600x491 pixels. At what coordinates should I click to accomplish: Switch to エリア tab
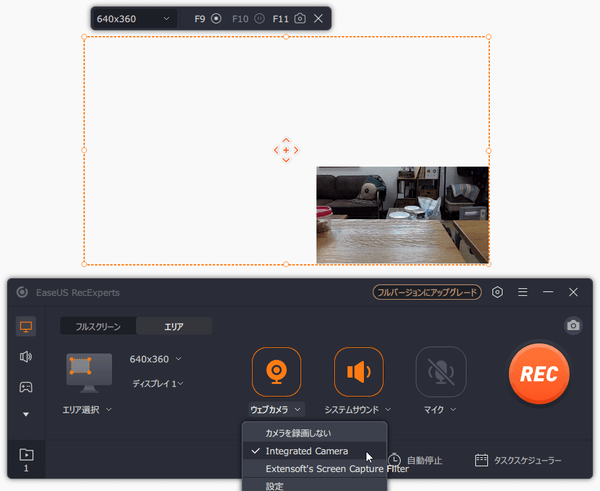174,326
